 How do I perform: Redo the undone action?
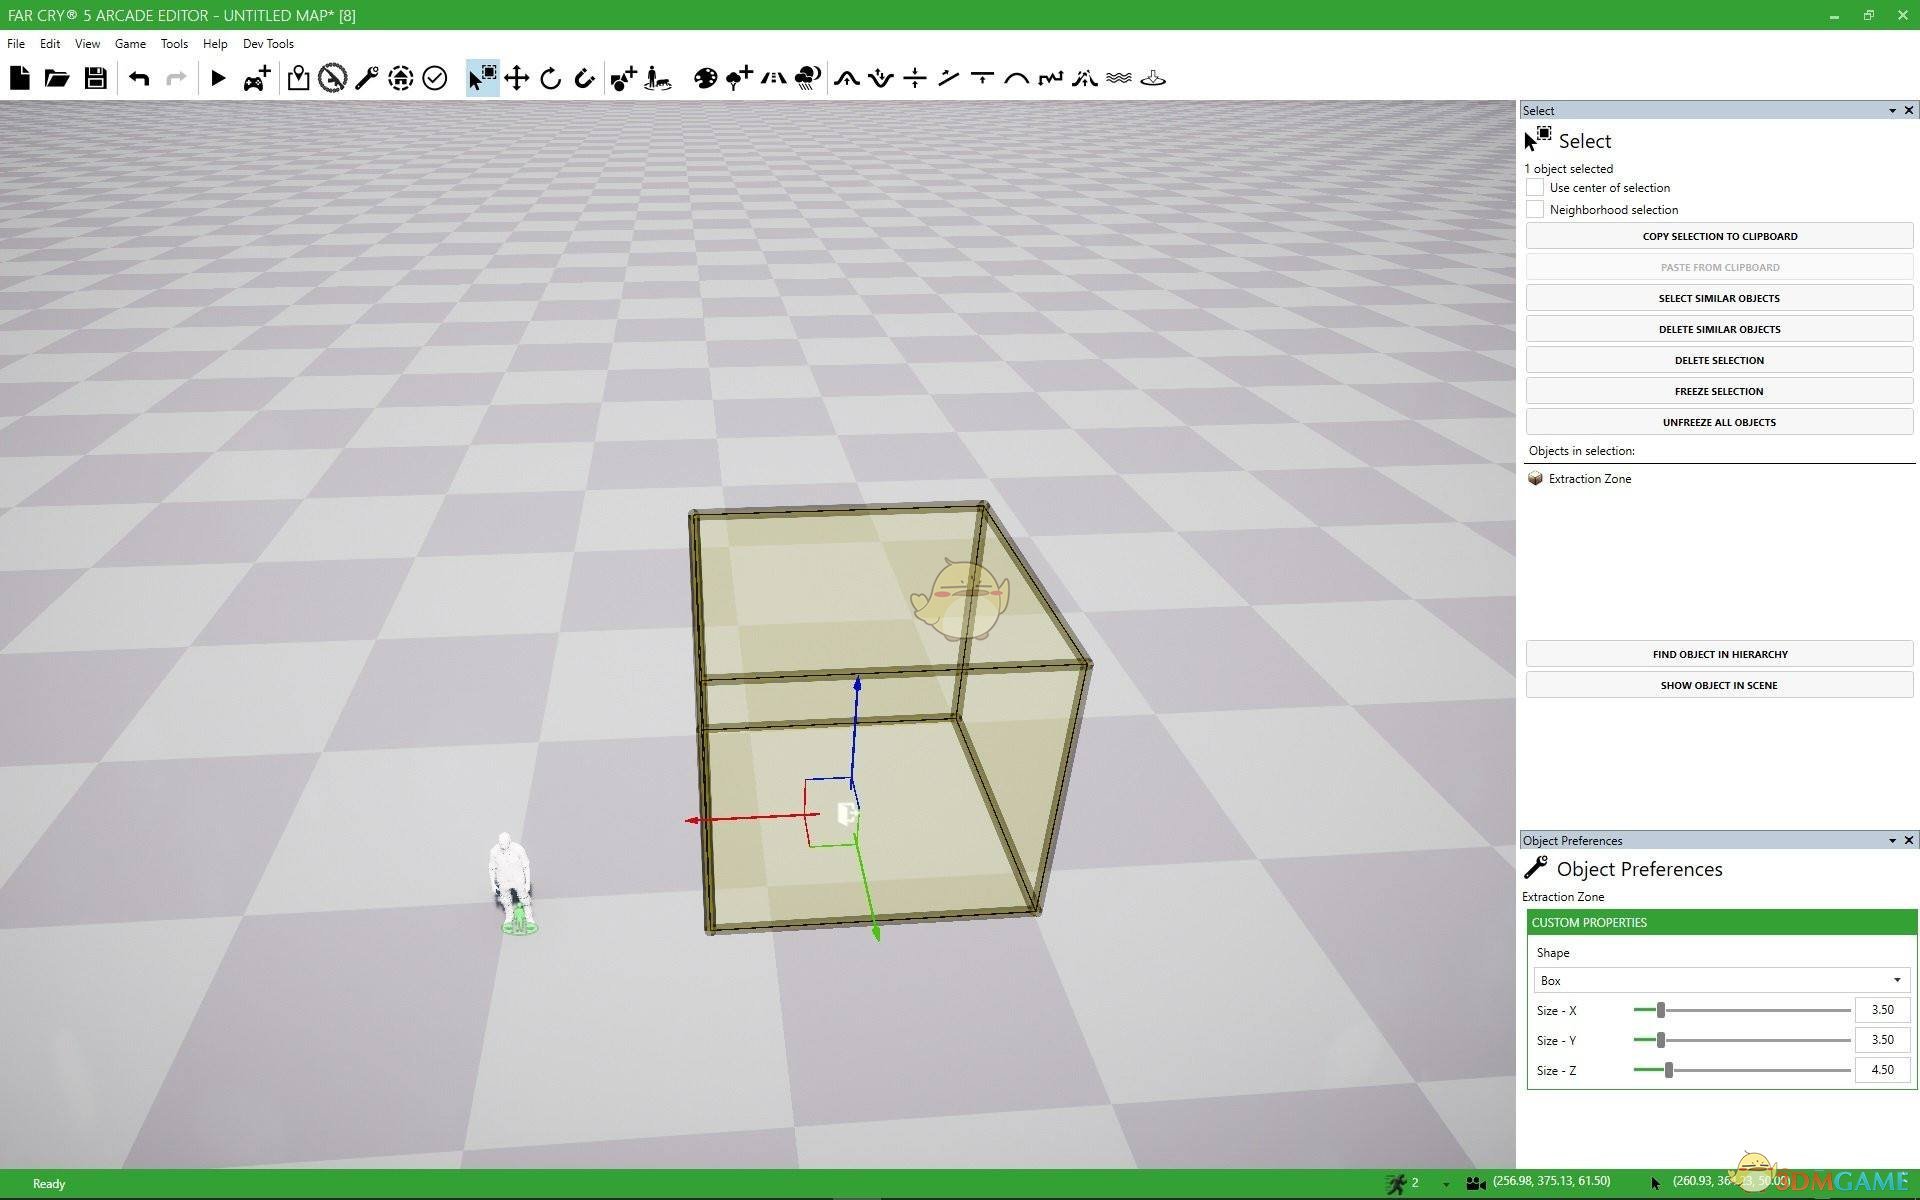(x=176, y=78)
